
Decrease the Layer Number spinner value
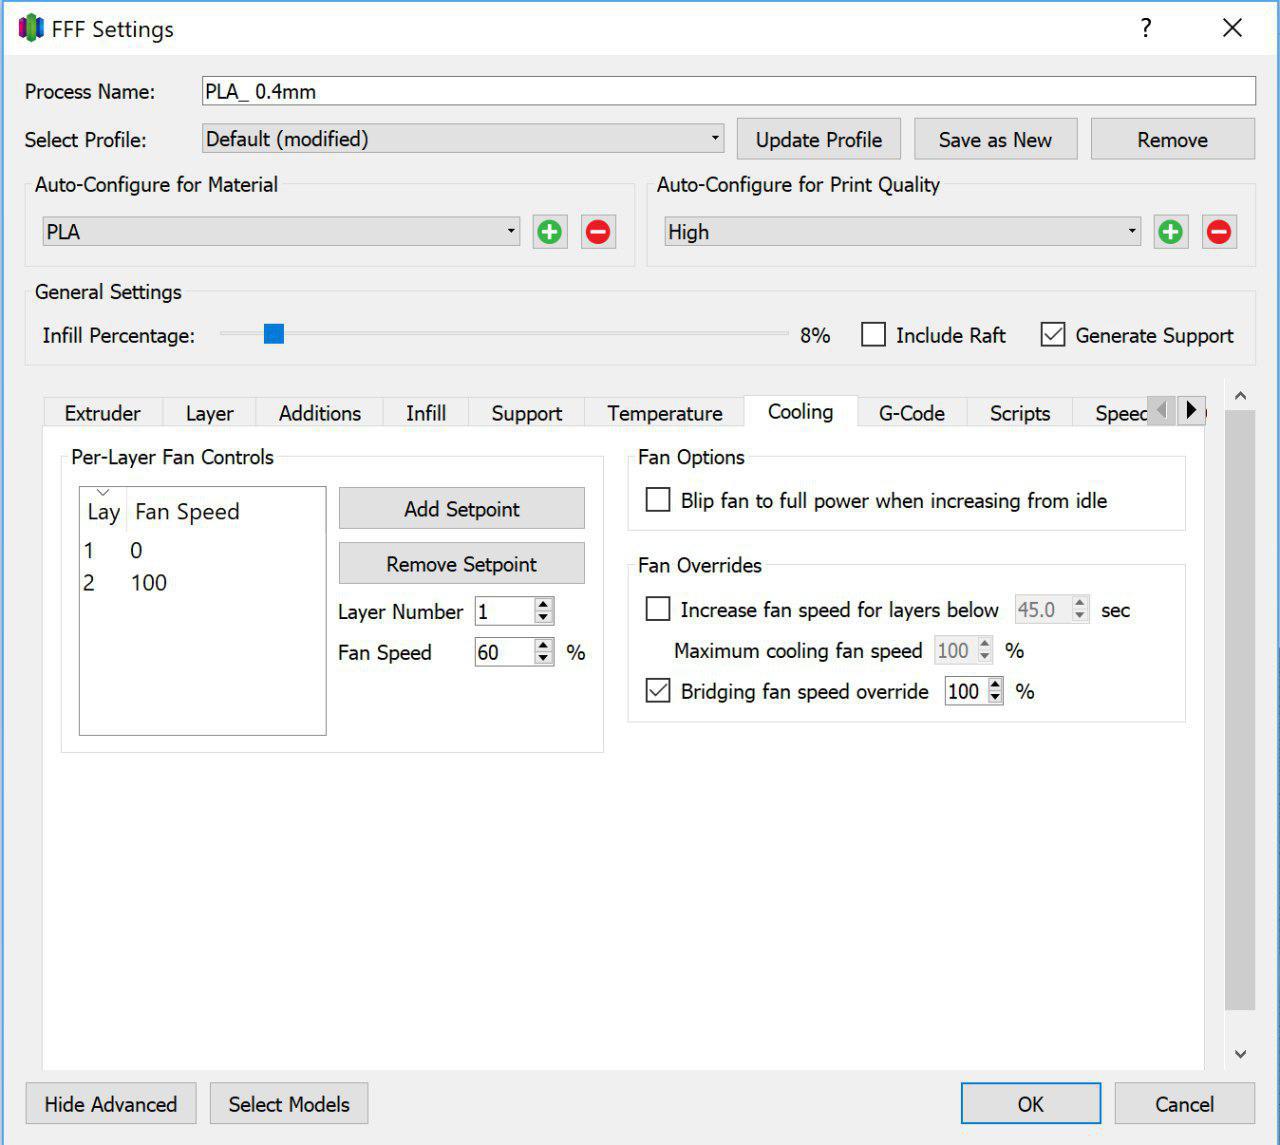point(543,617)
